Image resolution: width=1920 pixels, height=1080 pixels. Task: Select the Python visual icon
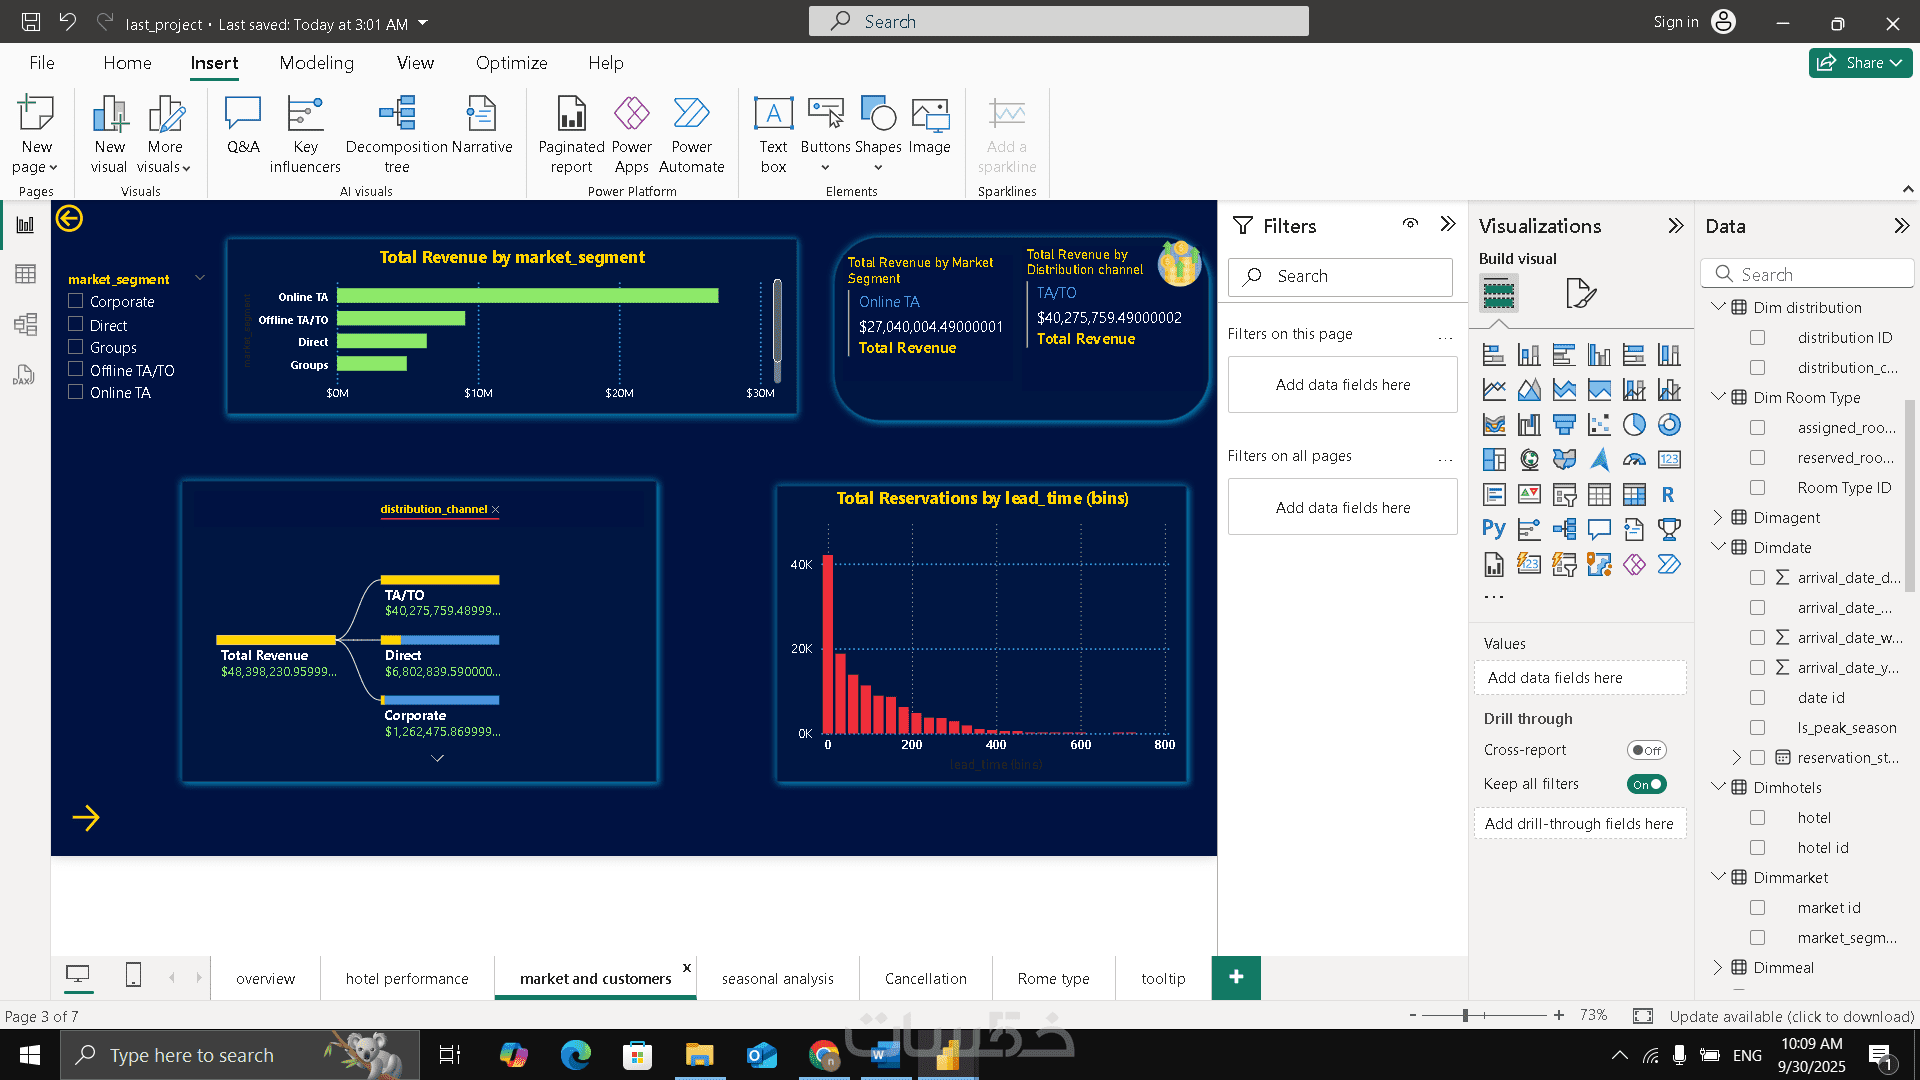pyautogui.click(x=1494, y=529)
